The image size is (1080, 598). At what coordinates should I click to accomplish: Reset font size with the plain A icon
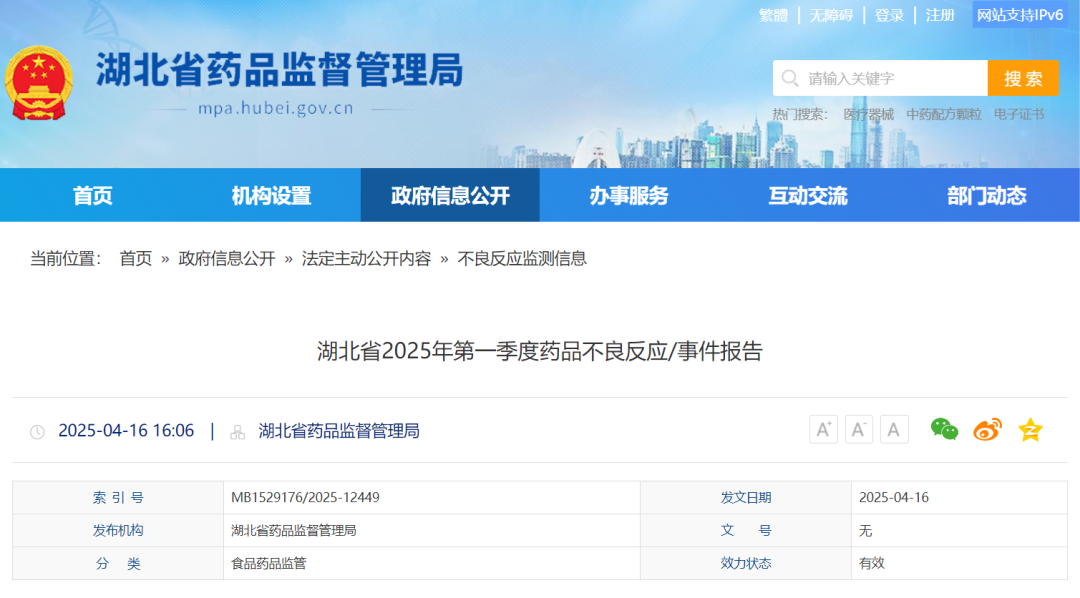(x=893, y=428)
